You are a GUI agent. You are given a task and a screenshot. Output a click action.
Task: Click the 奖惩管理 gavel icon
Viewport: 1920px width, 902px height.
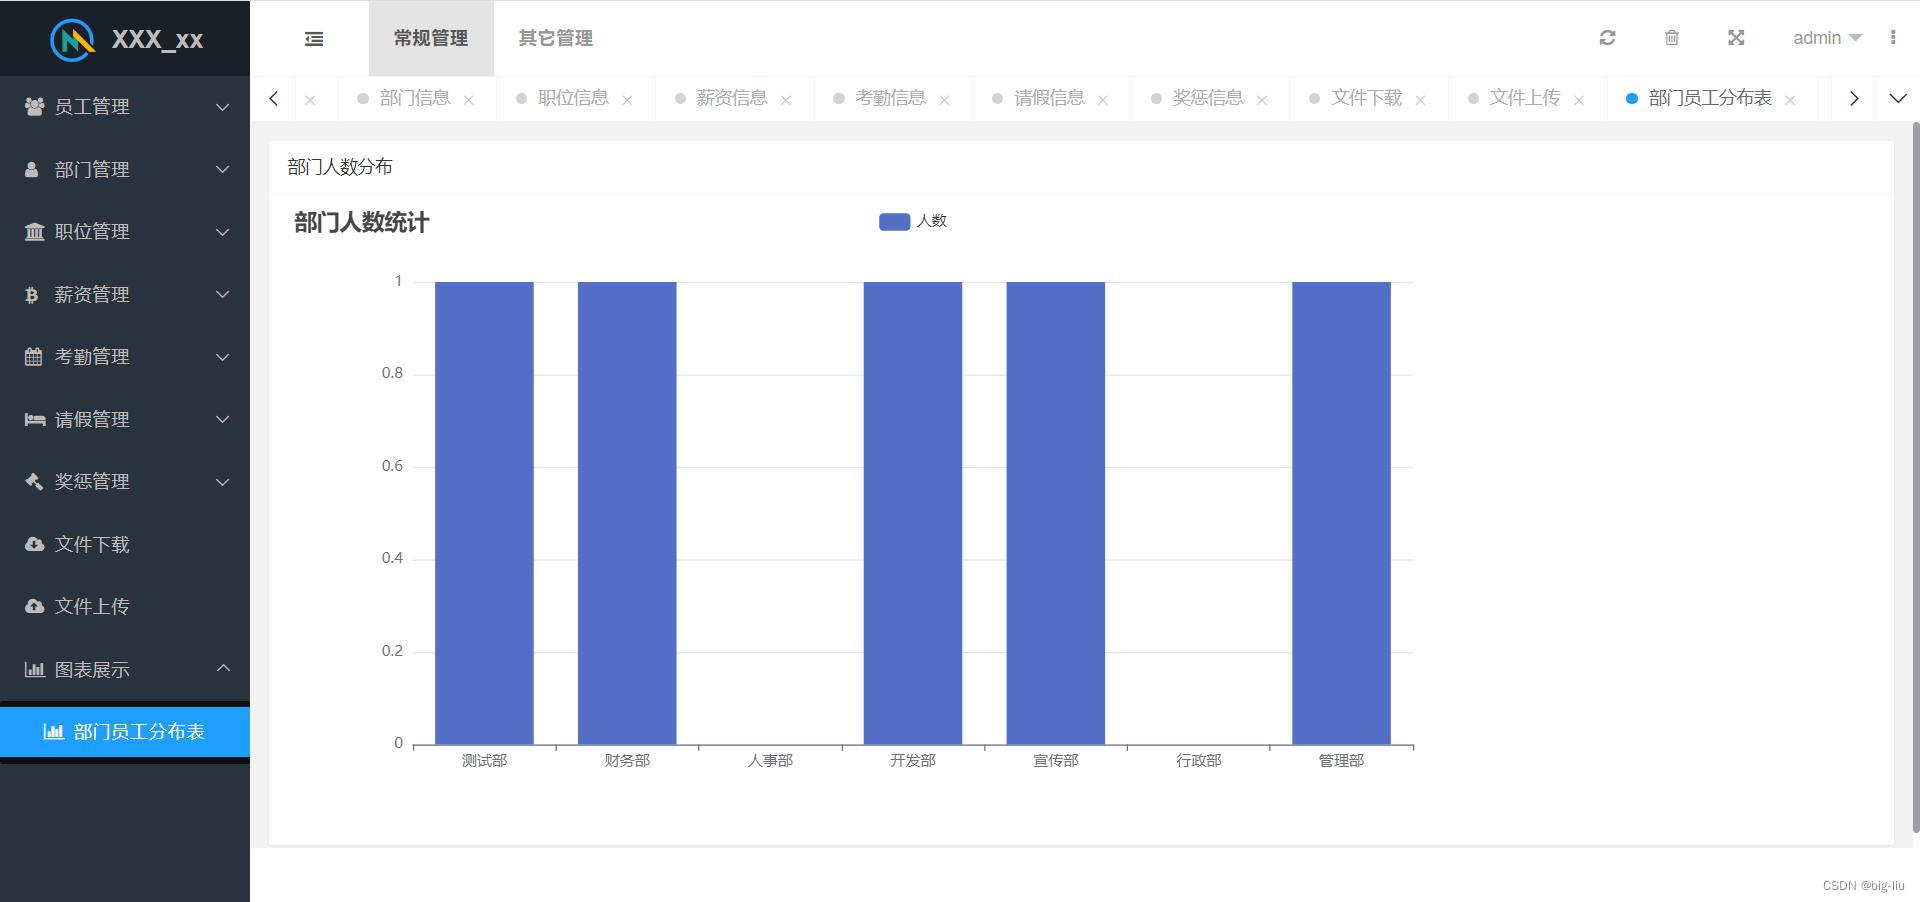34,481
